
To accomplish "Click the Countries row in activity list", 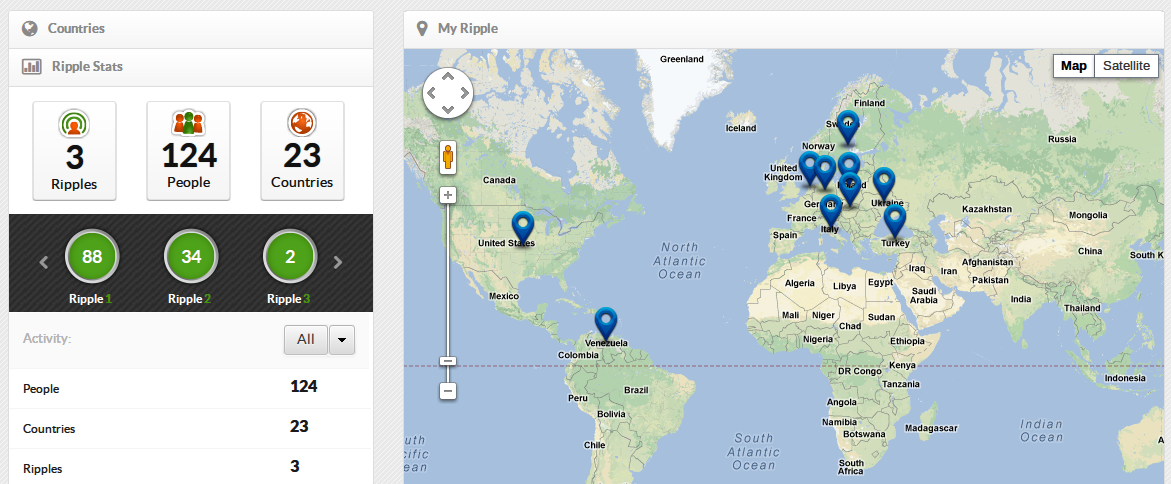I will click(x=190, y=429).
